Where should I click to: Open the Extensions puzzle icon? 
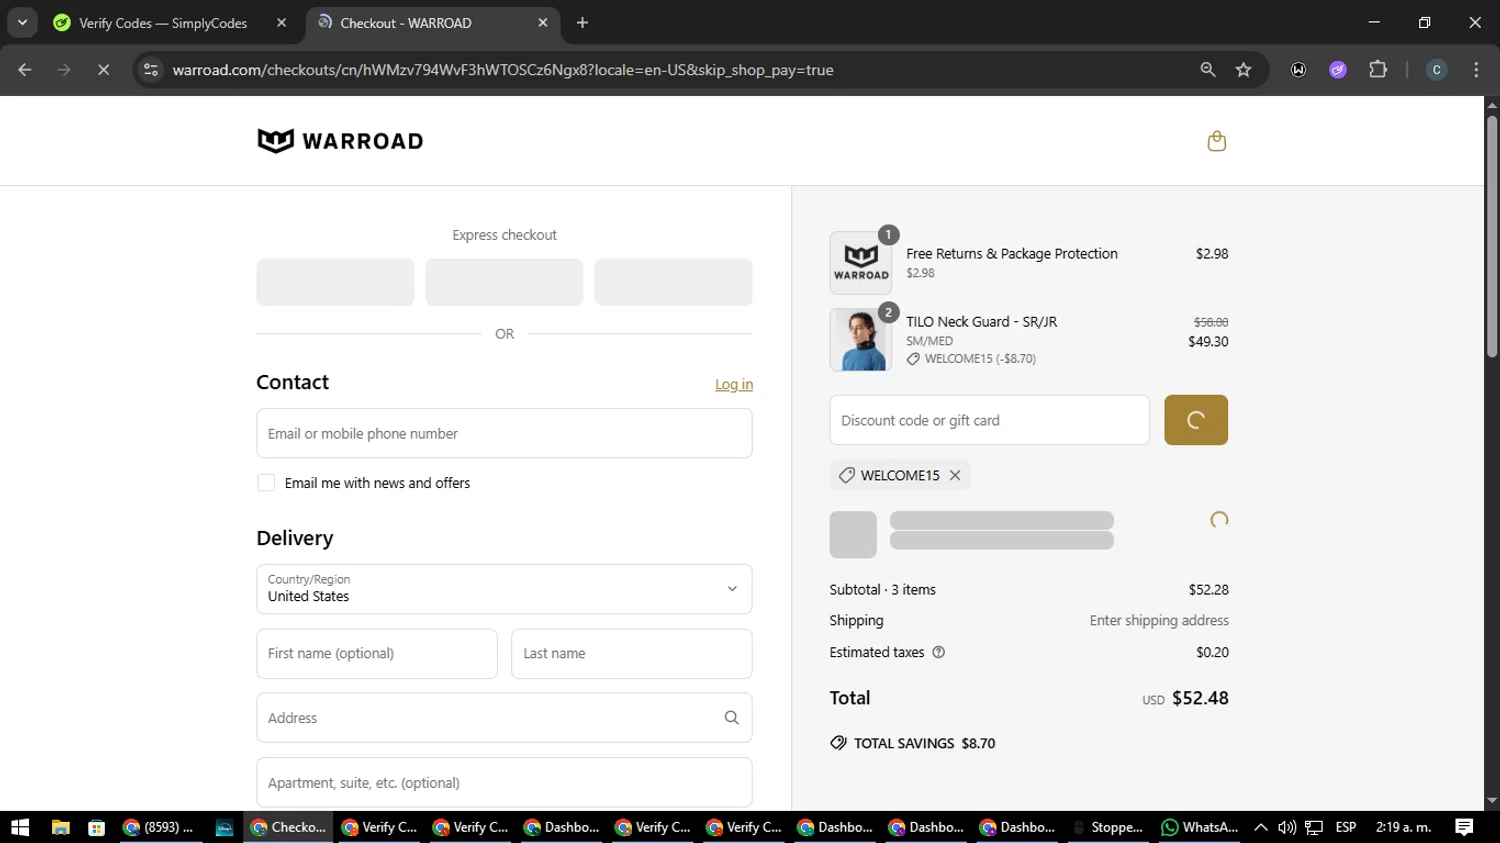point(1378,70)
